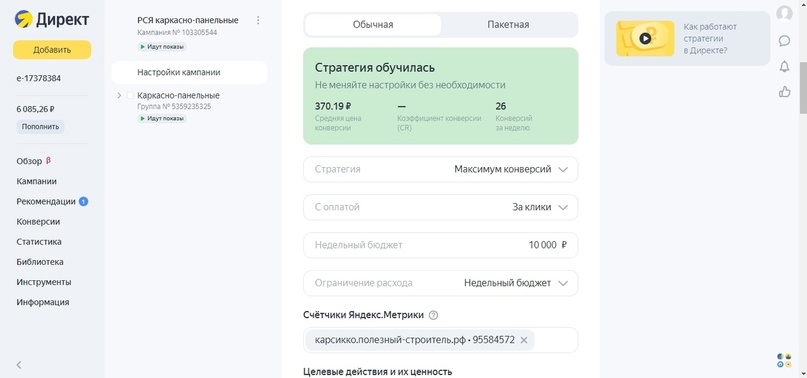Viewport: 807px width, 378px height.
Task: Select Настройки кампании in the campaign panel
Action: [x=189, y=73]
